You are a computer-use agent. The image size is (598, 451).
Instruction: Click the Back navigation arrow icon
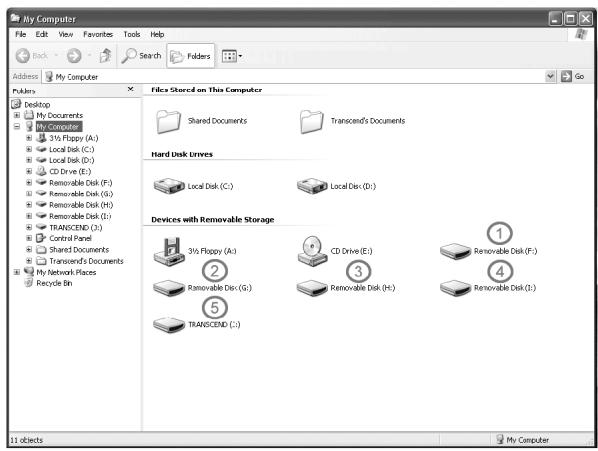click(x=23, y=56)
